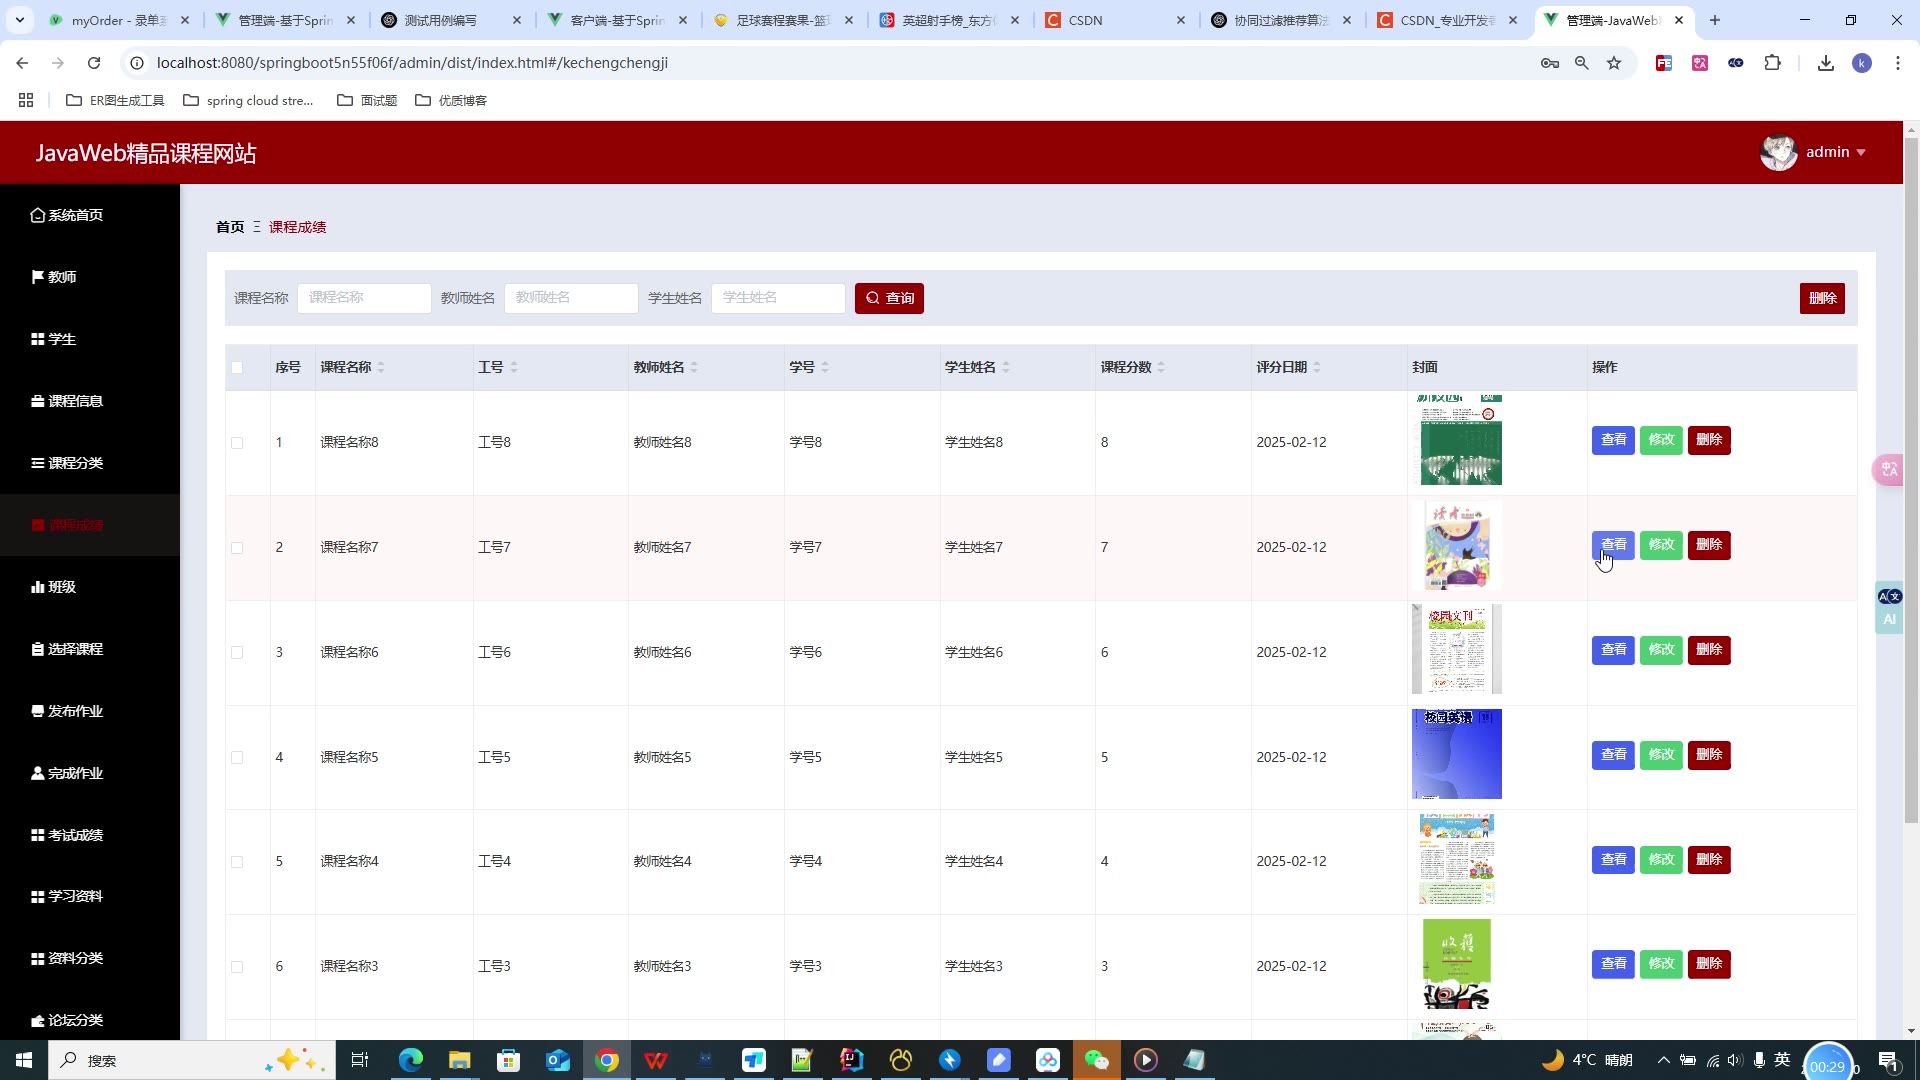
Task: Sort by 课程分数 column arrows
Action: [x=1161, y=367]
